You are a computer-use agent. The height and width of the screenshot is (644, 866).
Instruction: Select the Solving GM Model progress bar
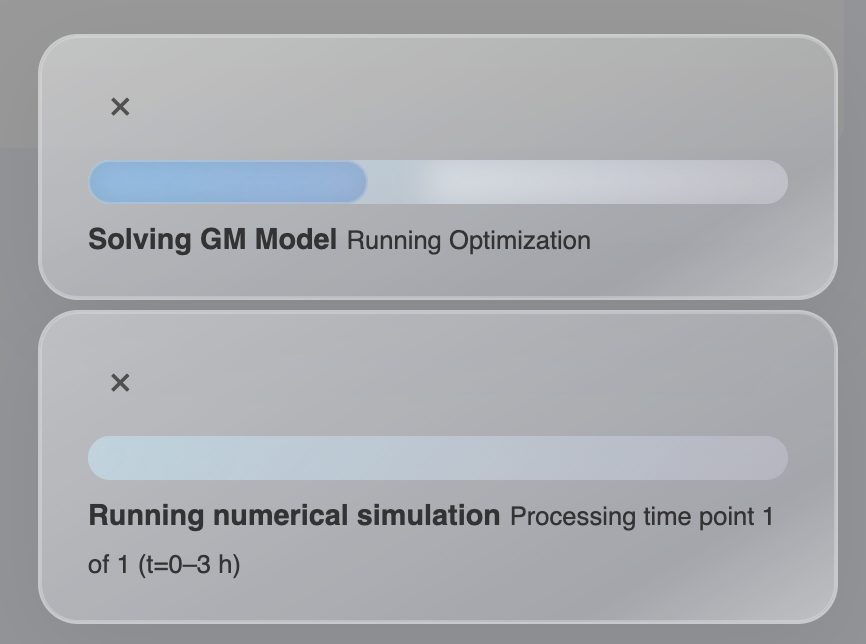[x=437, y=181]
